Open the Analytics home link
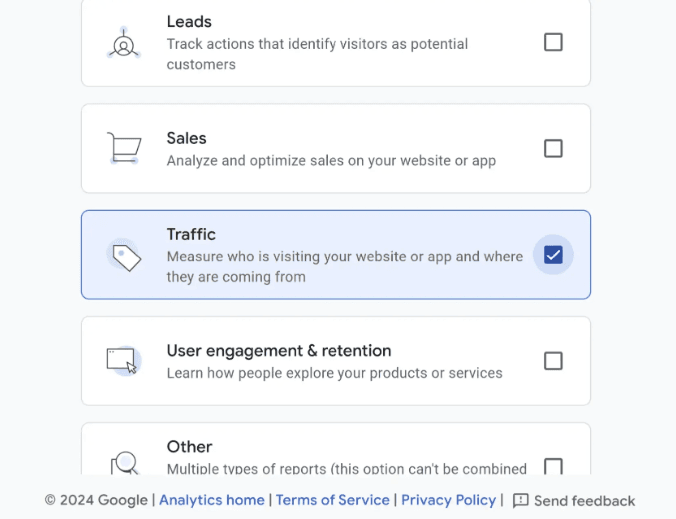 (212, 500)
